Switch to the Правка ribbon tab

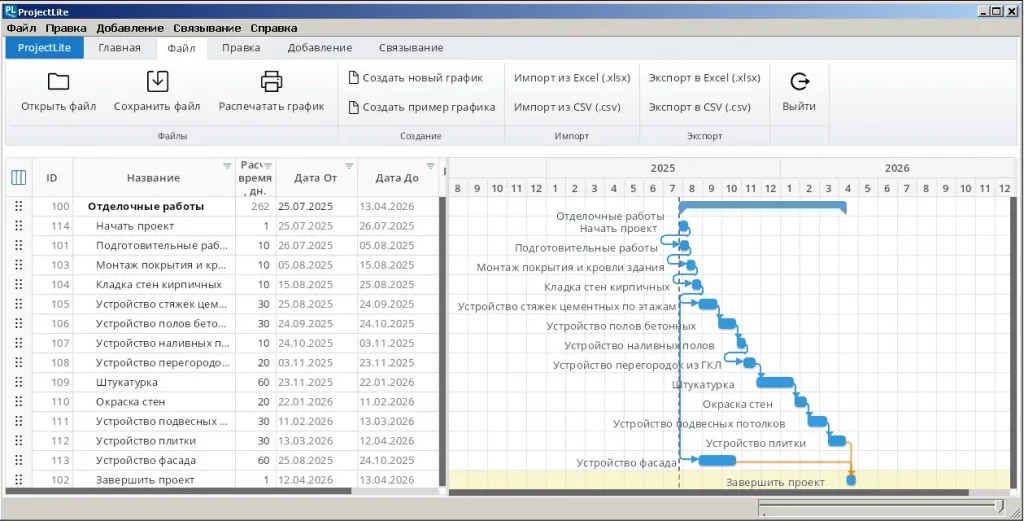click(241, 48)
